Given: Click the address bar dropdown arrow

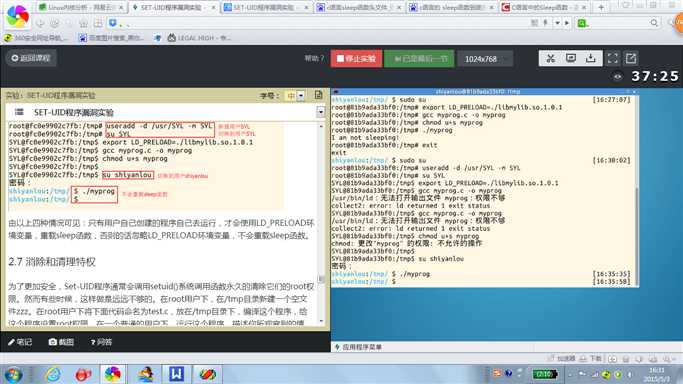Looking at the screenshot, I should pos(557,23).
